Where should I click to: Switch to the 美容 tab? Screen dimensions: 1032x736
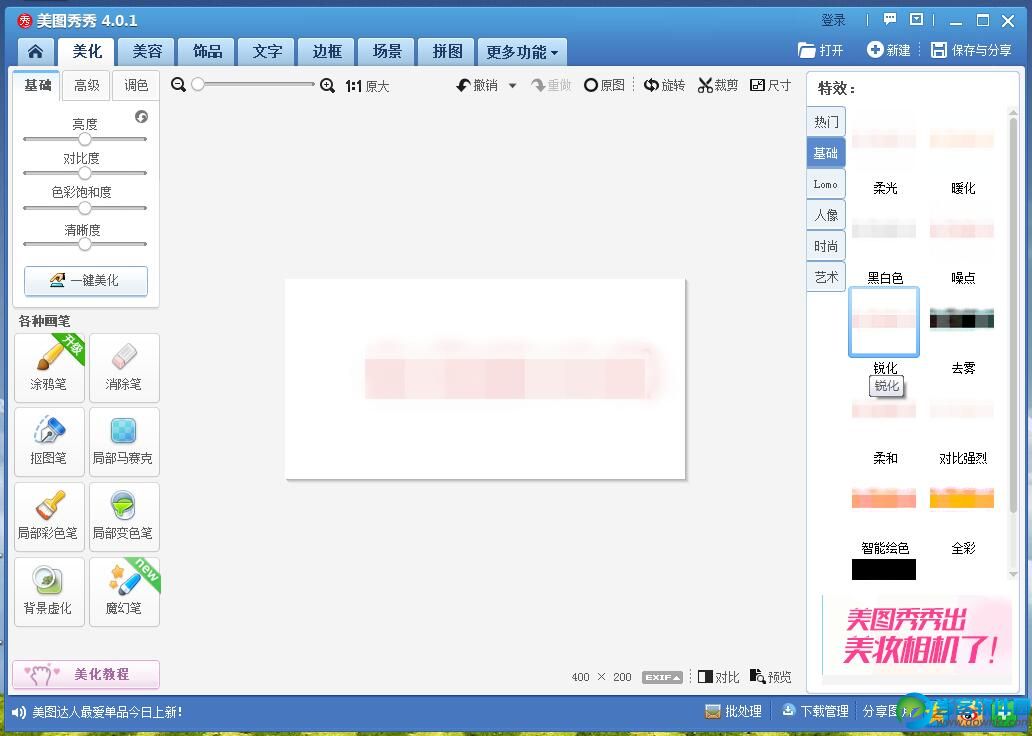[x=147, y=51]
